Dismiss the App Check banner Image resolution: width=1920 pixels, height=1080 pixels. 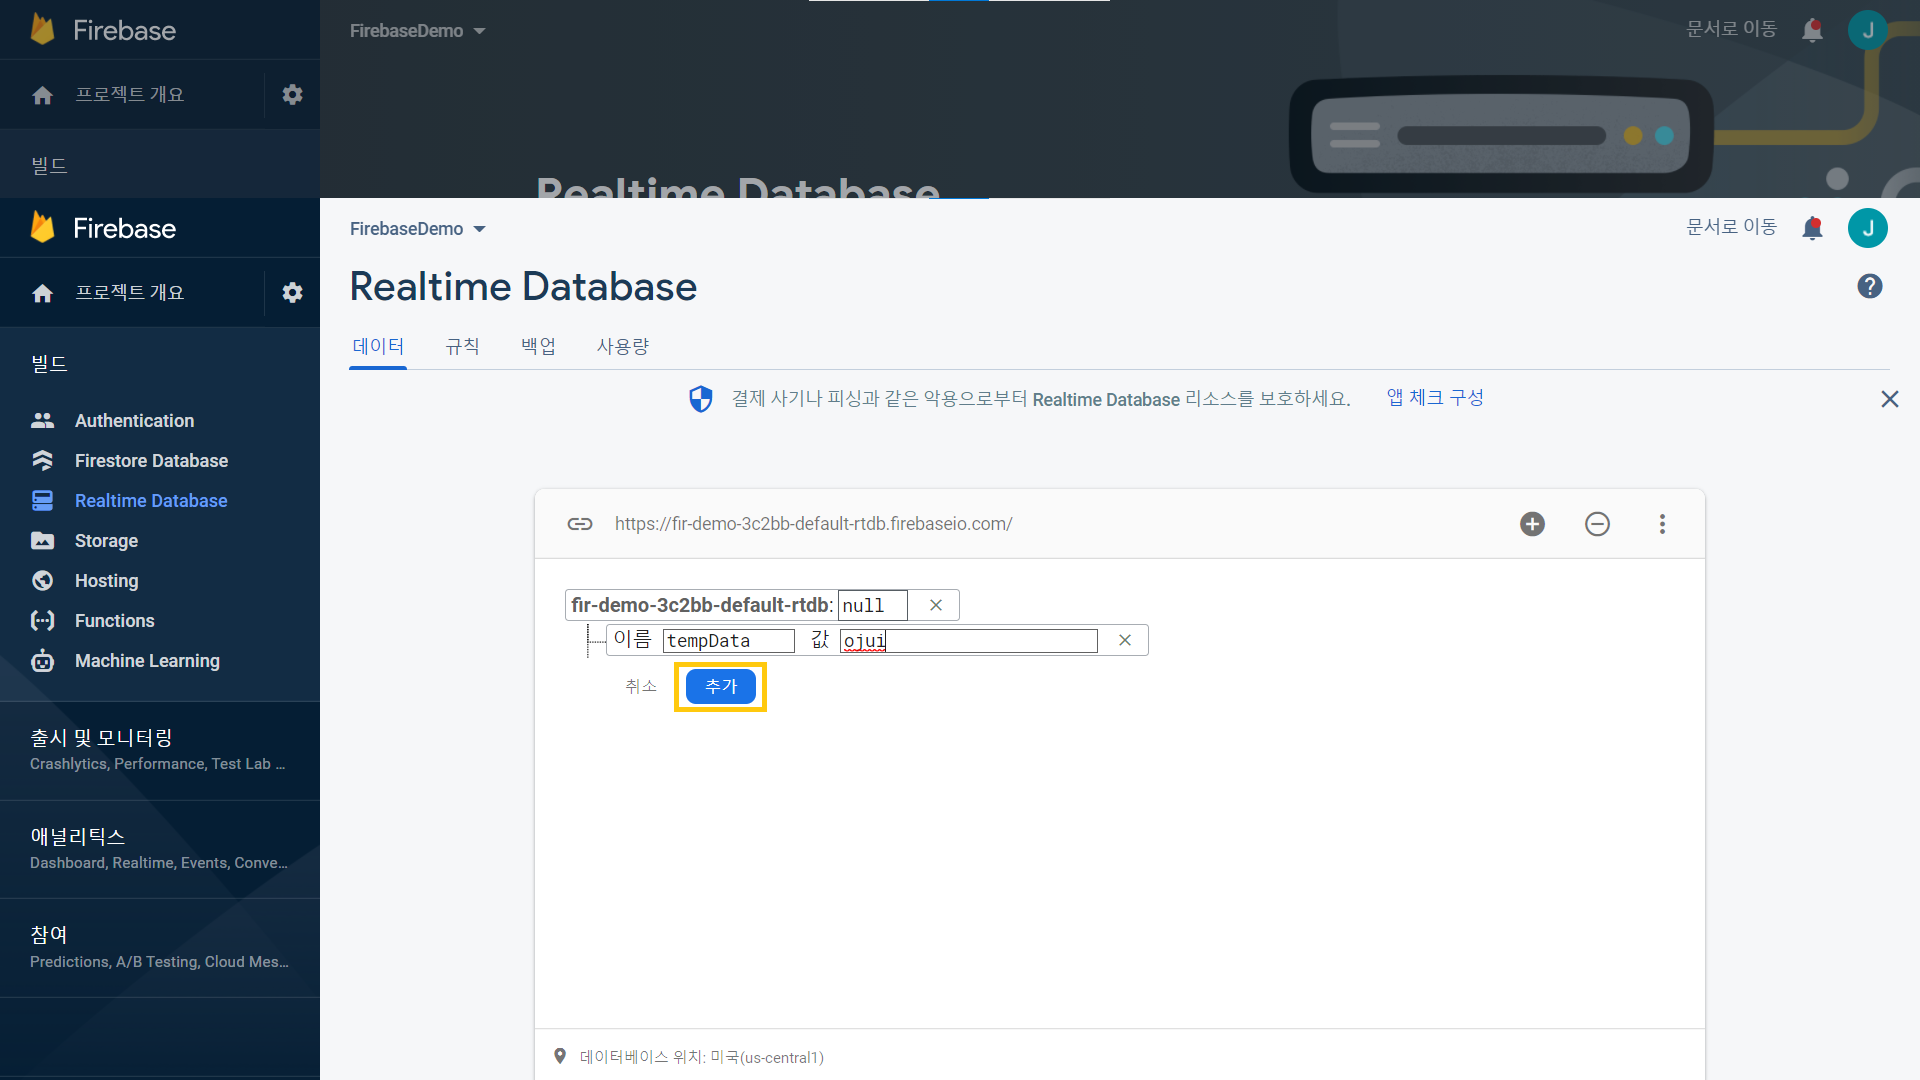coord(1889,399)
